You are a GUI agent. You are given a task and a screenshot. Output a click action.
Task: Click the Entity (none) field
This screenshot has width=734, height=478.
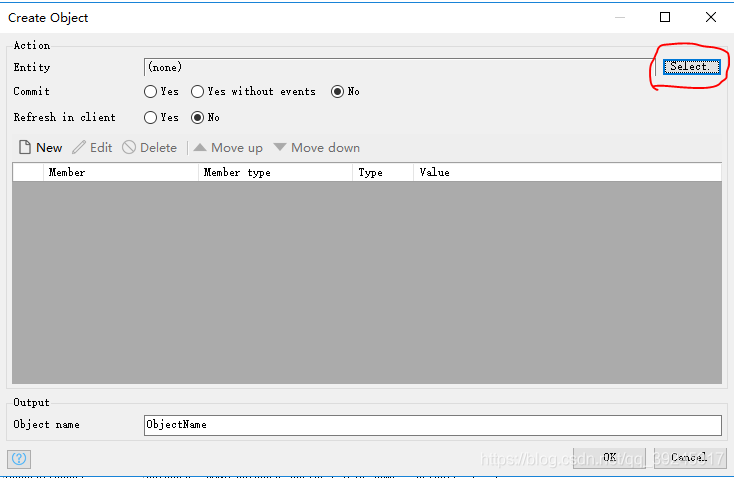400,68
